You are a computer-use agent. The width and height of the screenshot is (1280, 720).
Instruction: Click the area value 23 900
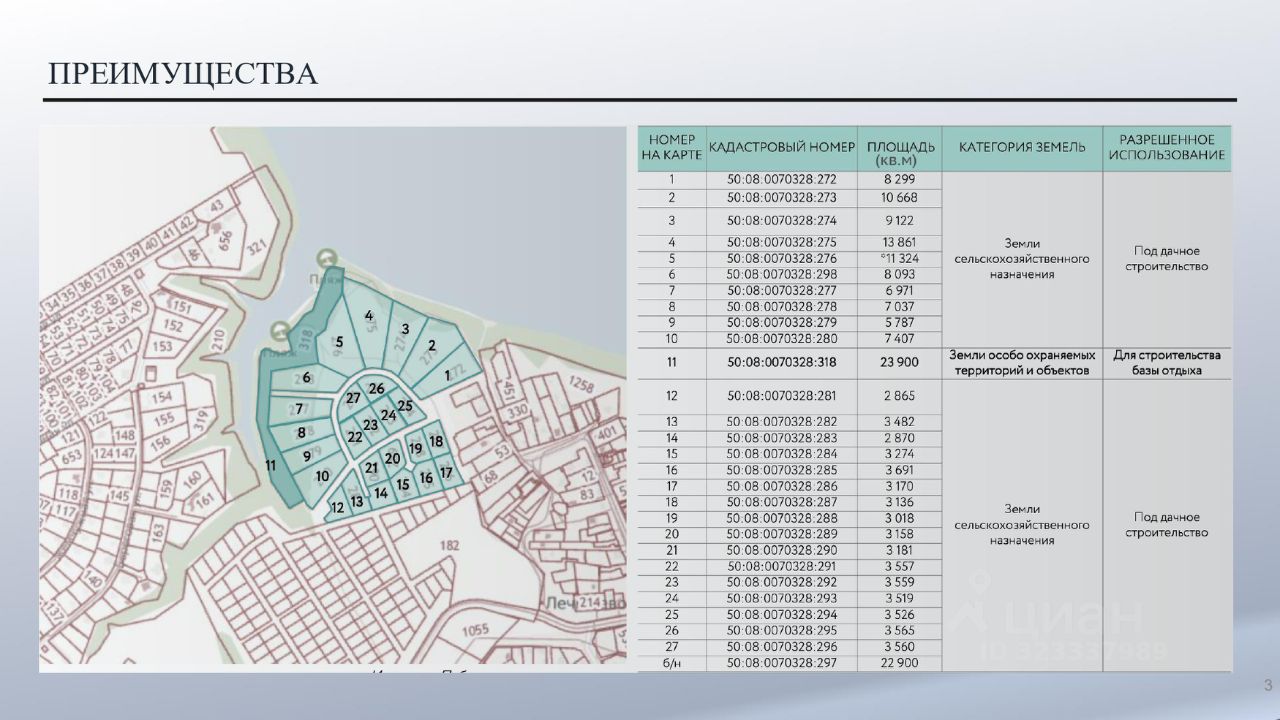[x=900, y=363]
